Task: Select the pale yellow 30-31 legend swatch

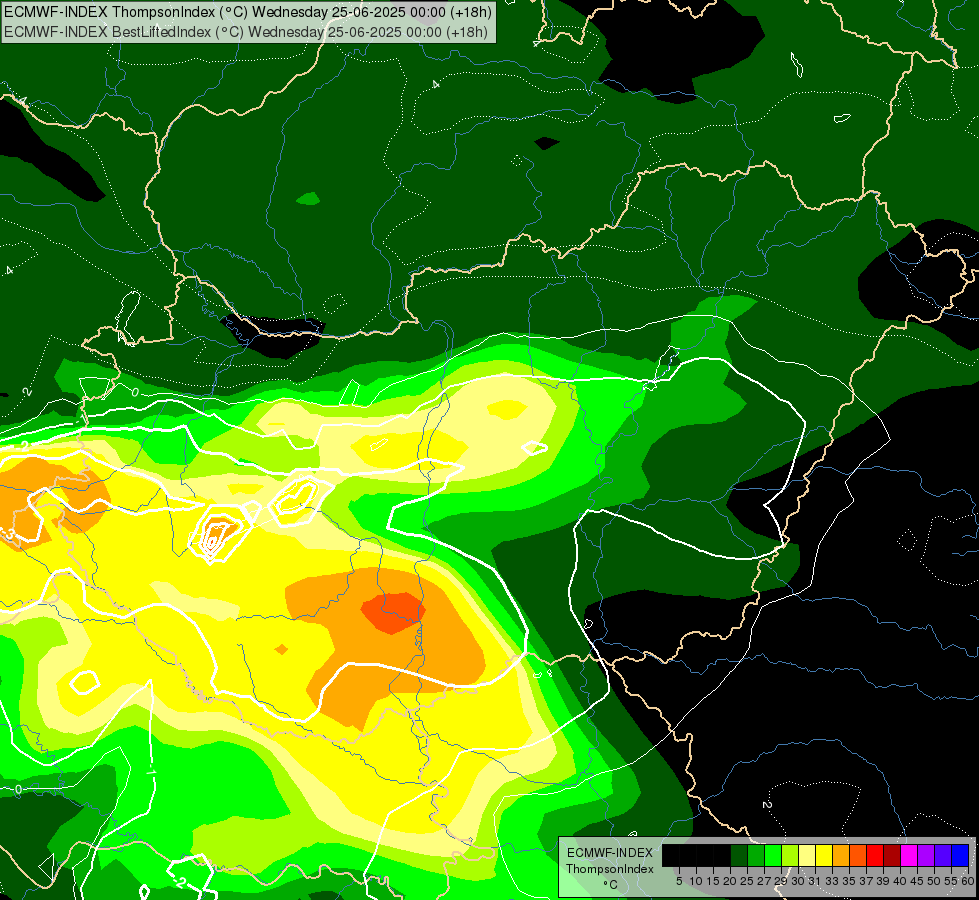Action: 807,855
